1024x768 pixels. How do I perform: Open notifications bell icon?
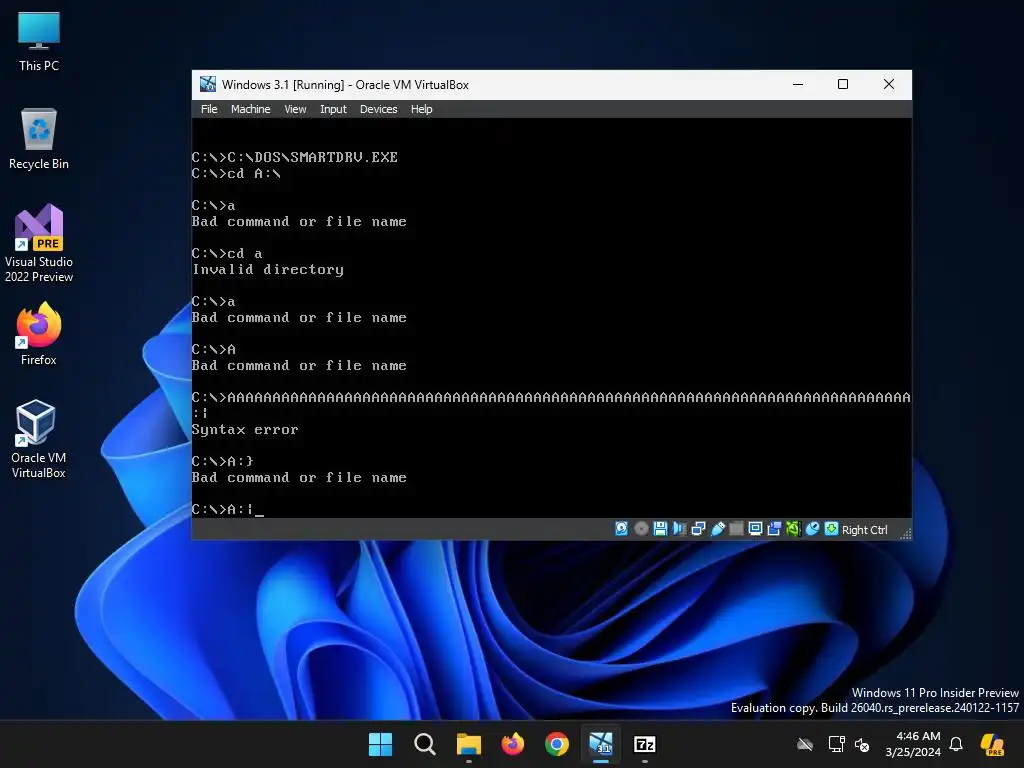pos(956,744)
